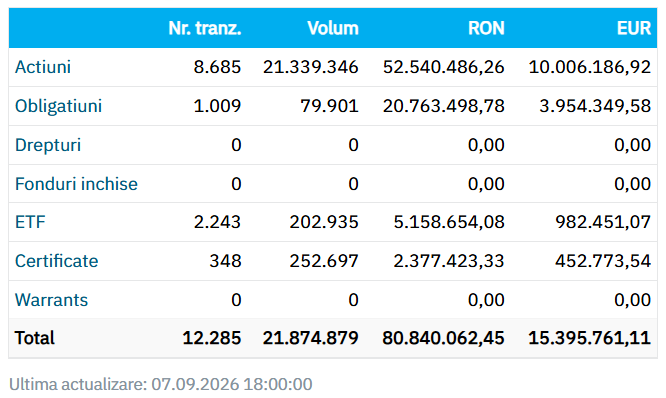Select the Total row label

point(34,338)
